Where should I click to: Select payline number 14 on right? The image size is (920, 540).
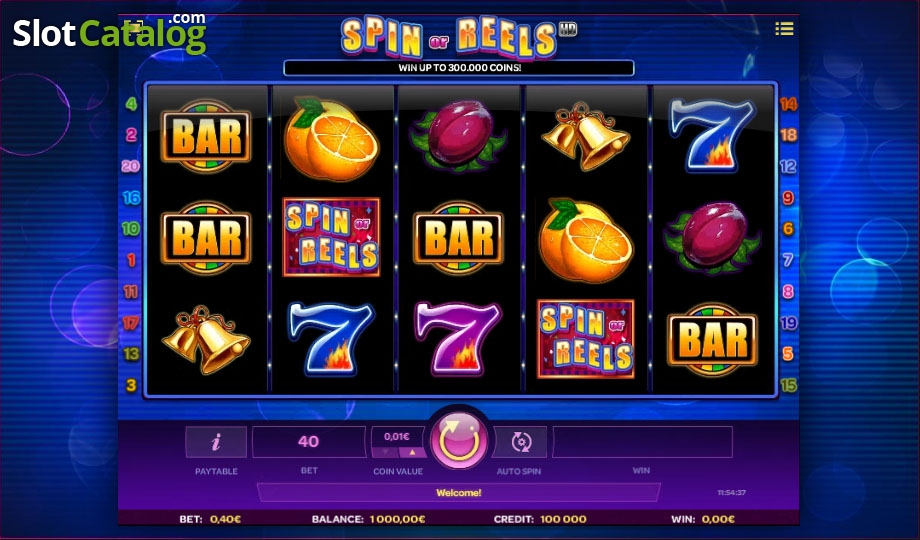point(788,104)
